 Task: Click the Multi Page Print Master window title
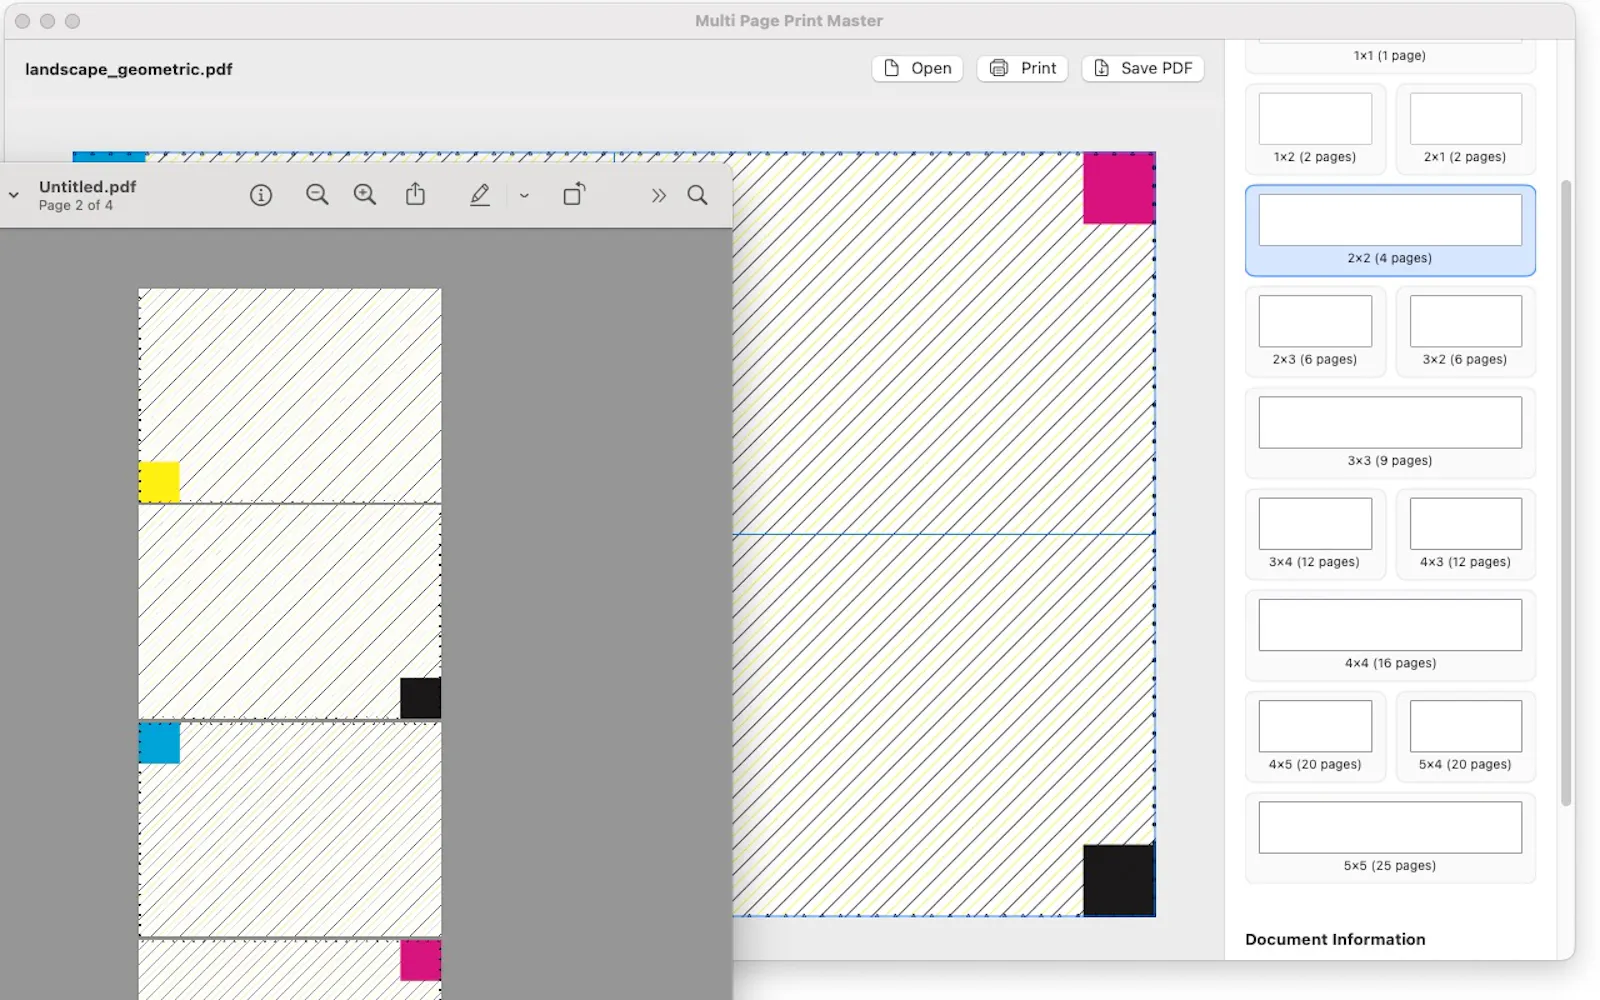pos(789,21)
